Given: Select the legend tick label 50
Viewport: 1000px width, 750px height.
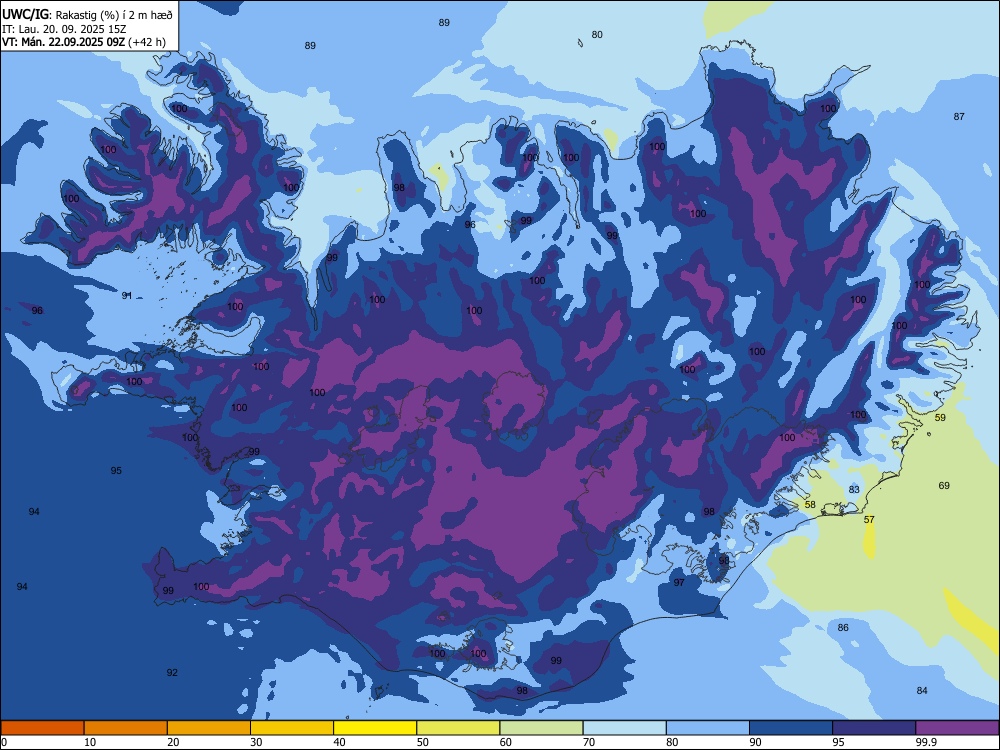Looking at the screenshot, I should [423, 742].
